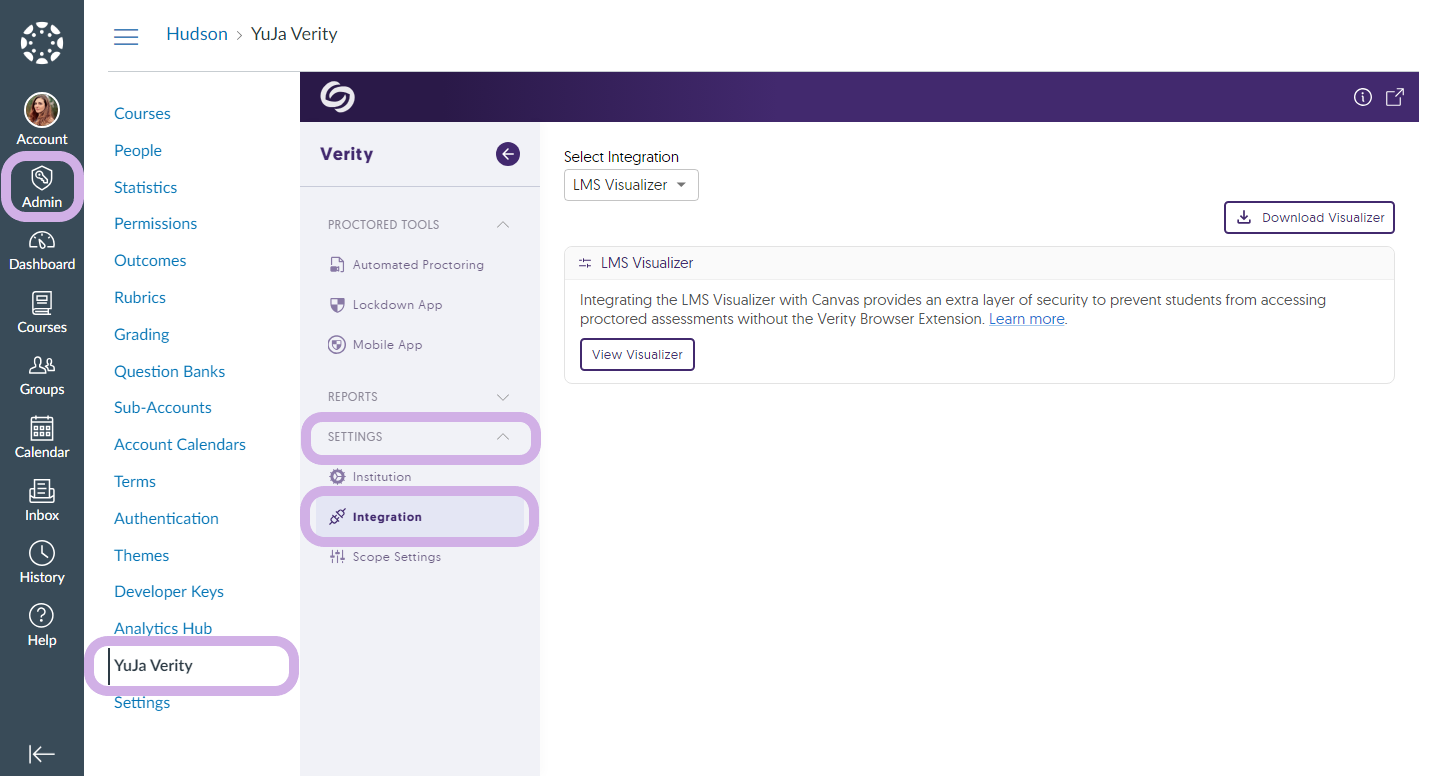The image size is (1443, 776).
Task: Expand the Reports section chevron
Action: (503, 397)
